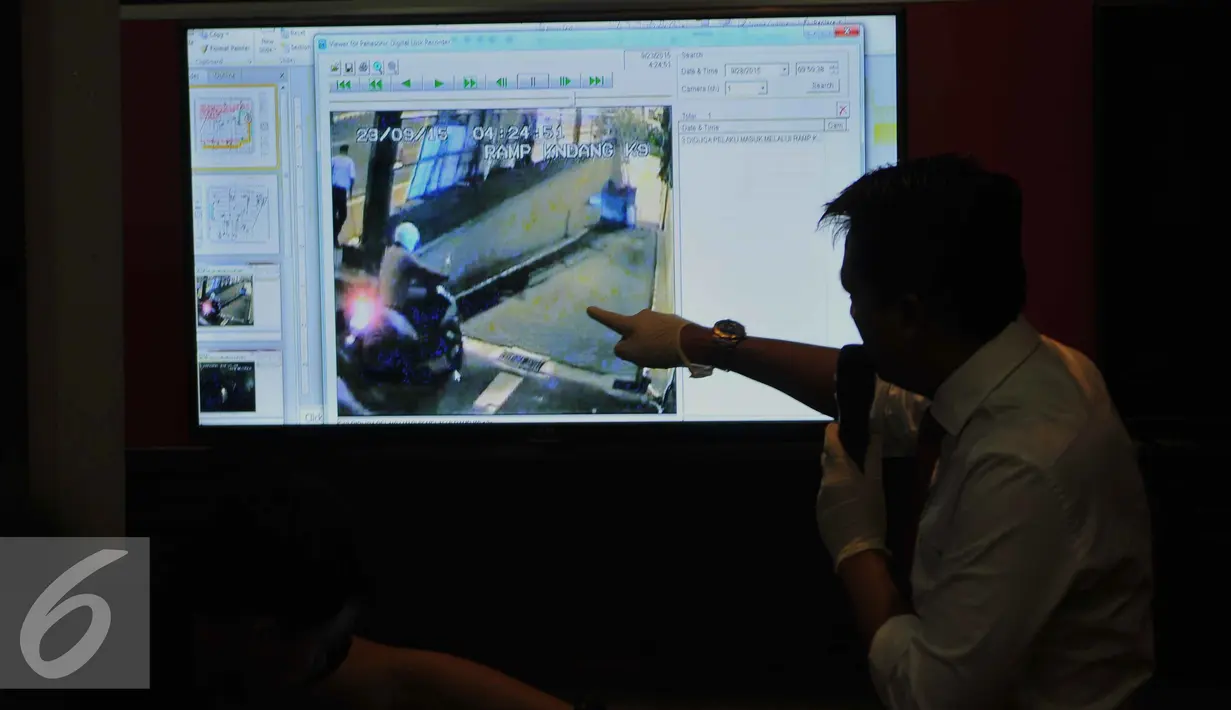This screenshot has width=1231, height=710.
Task: Switch to Outline tab in slide pane
Action: (223, 76)
